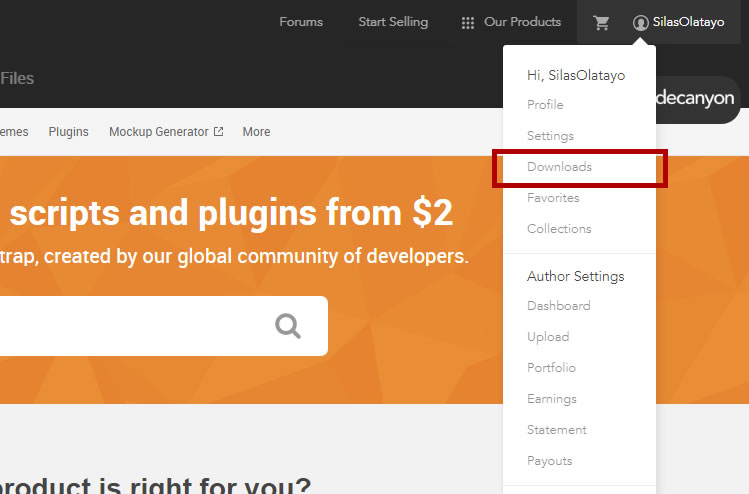Open the Mockup Generator link
749x494 pixels.
(159, 132)
